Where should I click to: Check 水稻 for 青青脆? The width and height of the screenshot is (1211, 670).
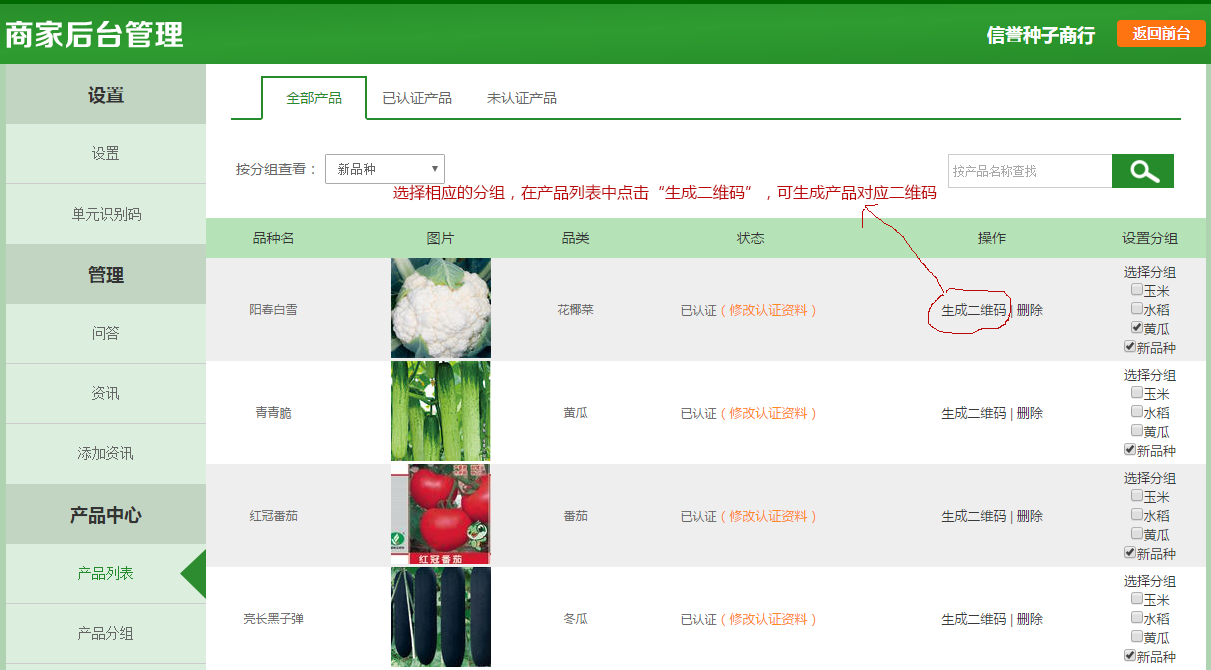(1137, 411)
